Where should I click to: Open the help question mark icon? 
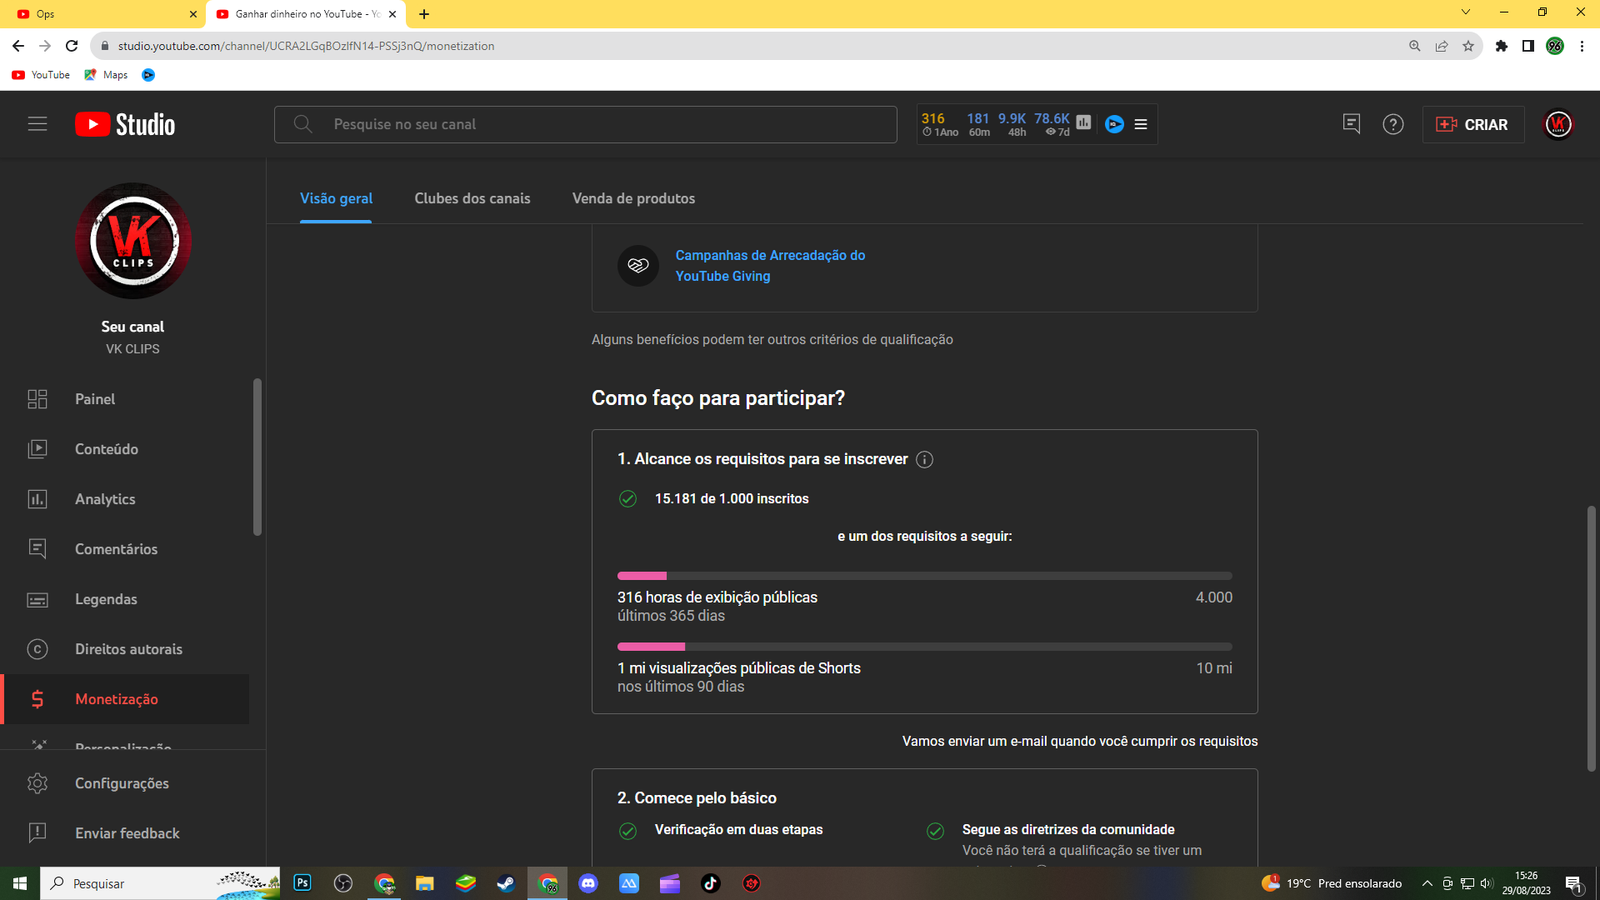coord(1393,124)
